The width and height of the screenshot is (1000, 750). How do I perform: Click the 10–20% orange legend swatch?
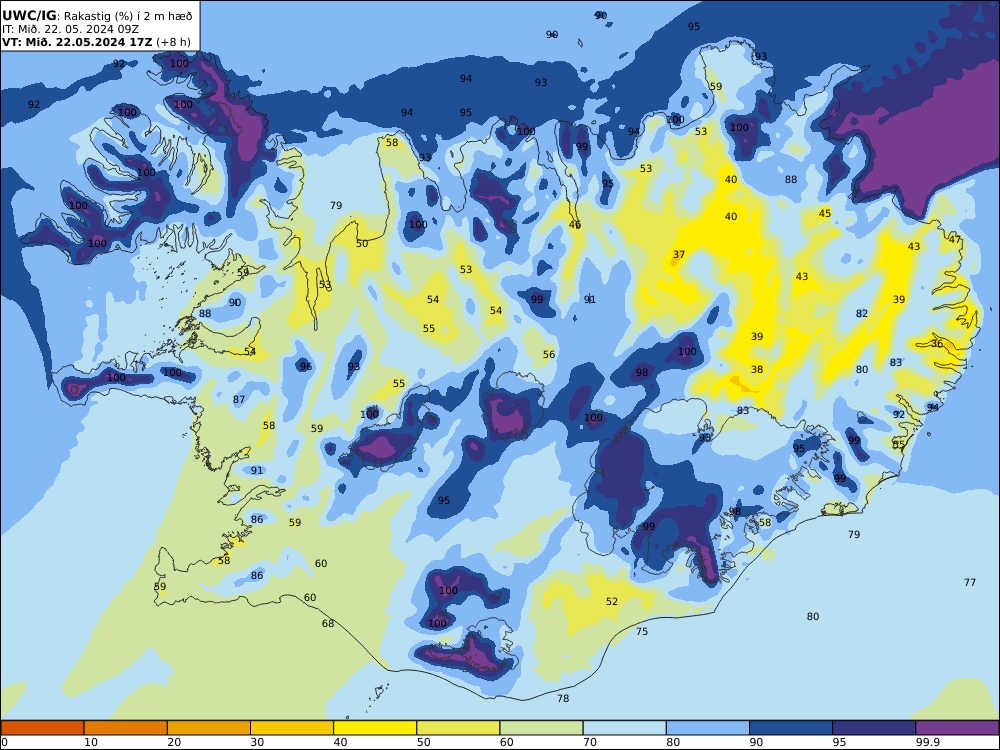pos(126,728)
